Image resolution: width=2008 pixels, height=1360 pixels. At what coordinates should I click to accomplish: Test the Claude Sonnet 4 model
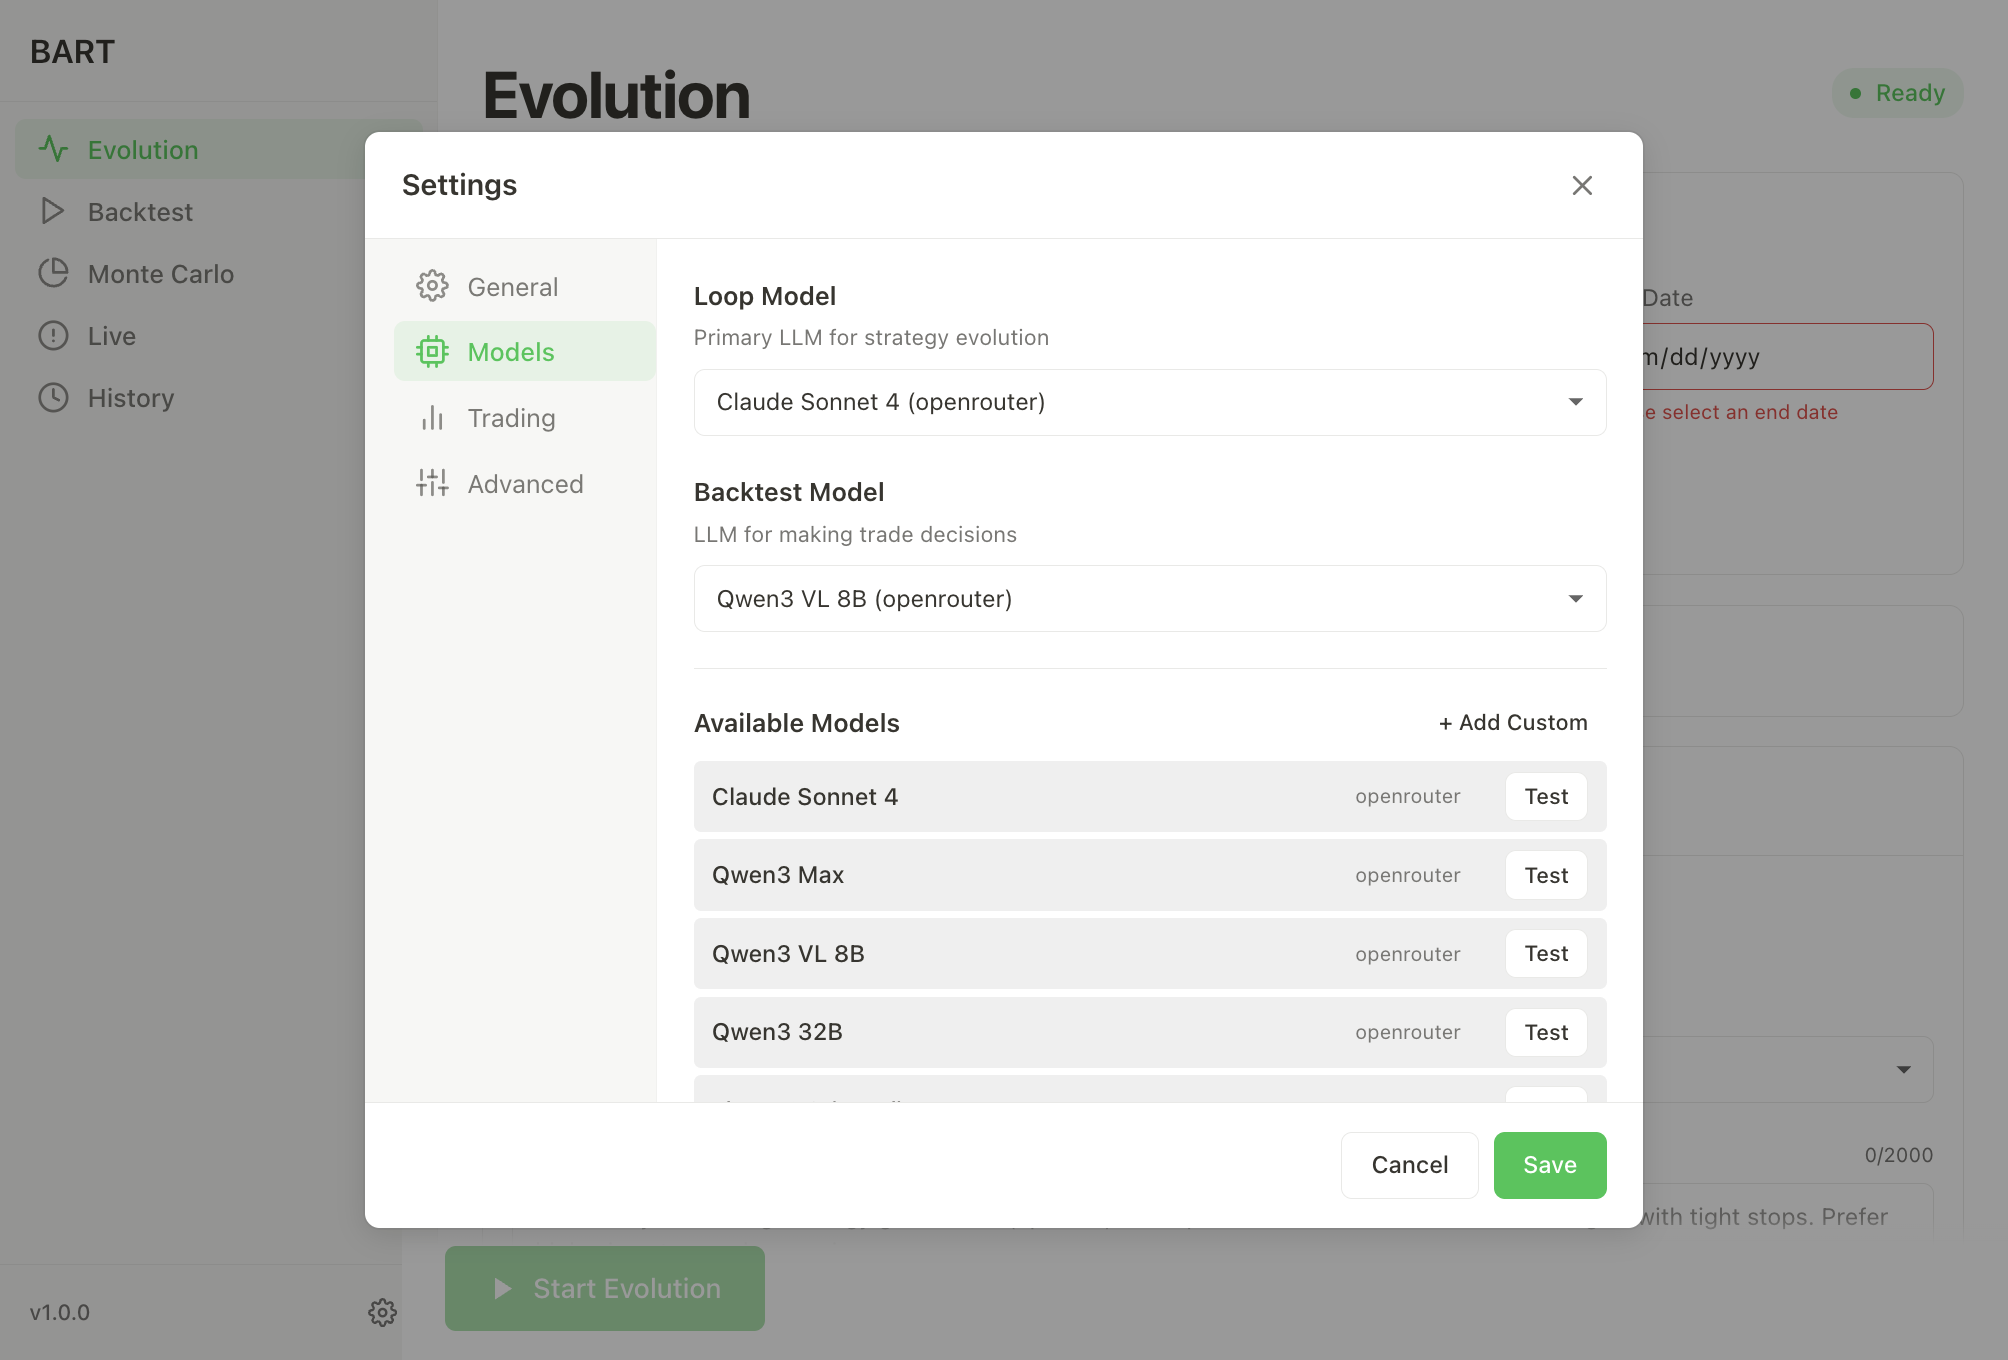point(1546,796)
